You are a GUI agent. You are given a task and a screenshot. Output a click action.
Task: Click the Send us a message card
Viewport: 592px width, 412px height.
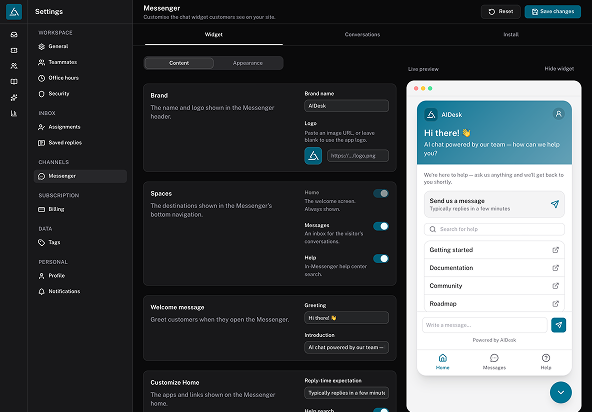pyautogui.click(x=494, y=204)
